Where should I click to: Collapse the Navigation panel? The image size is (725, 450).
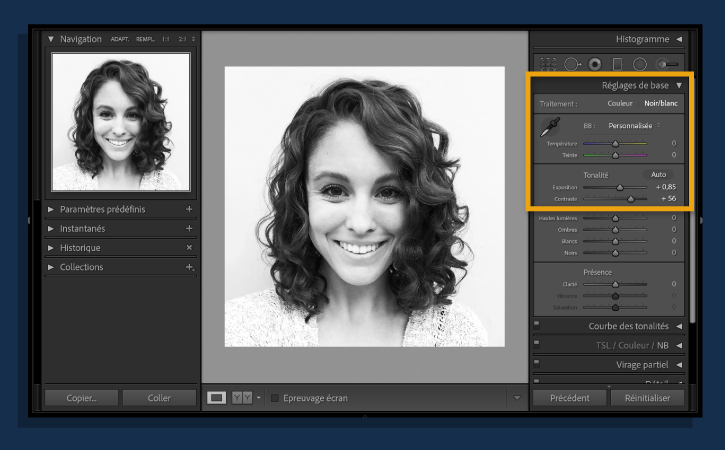pos(51,39)
